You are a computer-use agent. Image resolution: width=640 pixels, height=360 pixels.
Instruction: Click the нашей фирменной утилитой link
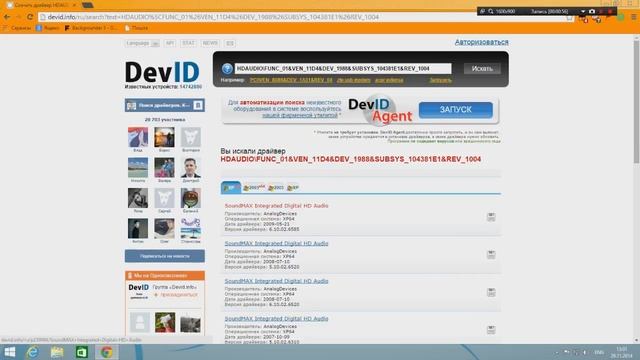click(x=300, y=116)
